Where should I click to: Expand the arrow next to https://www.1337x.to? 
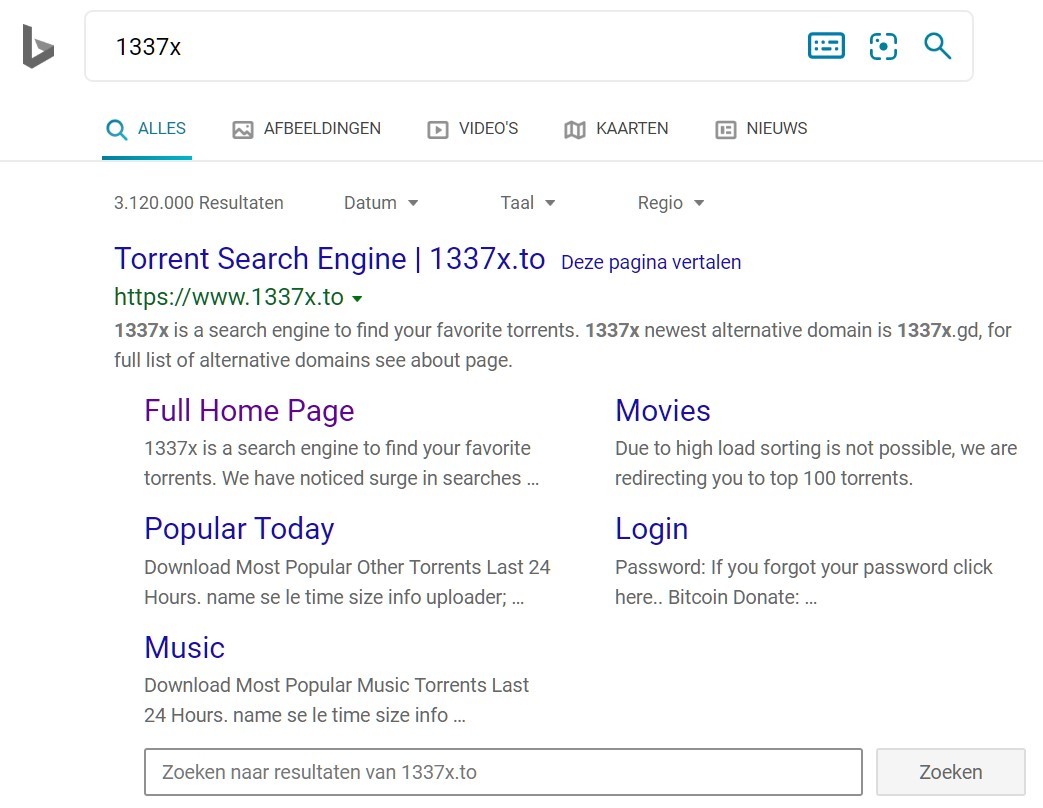click(357, 299)
